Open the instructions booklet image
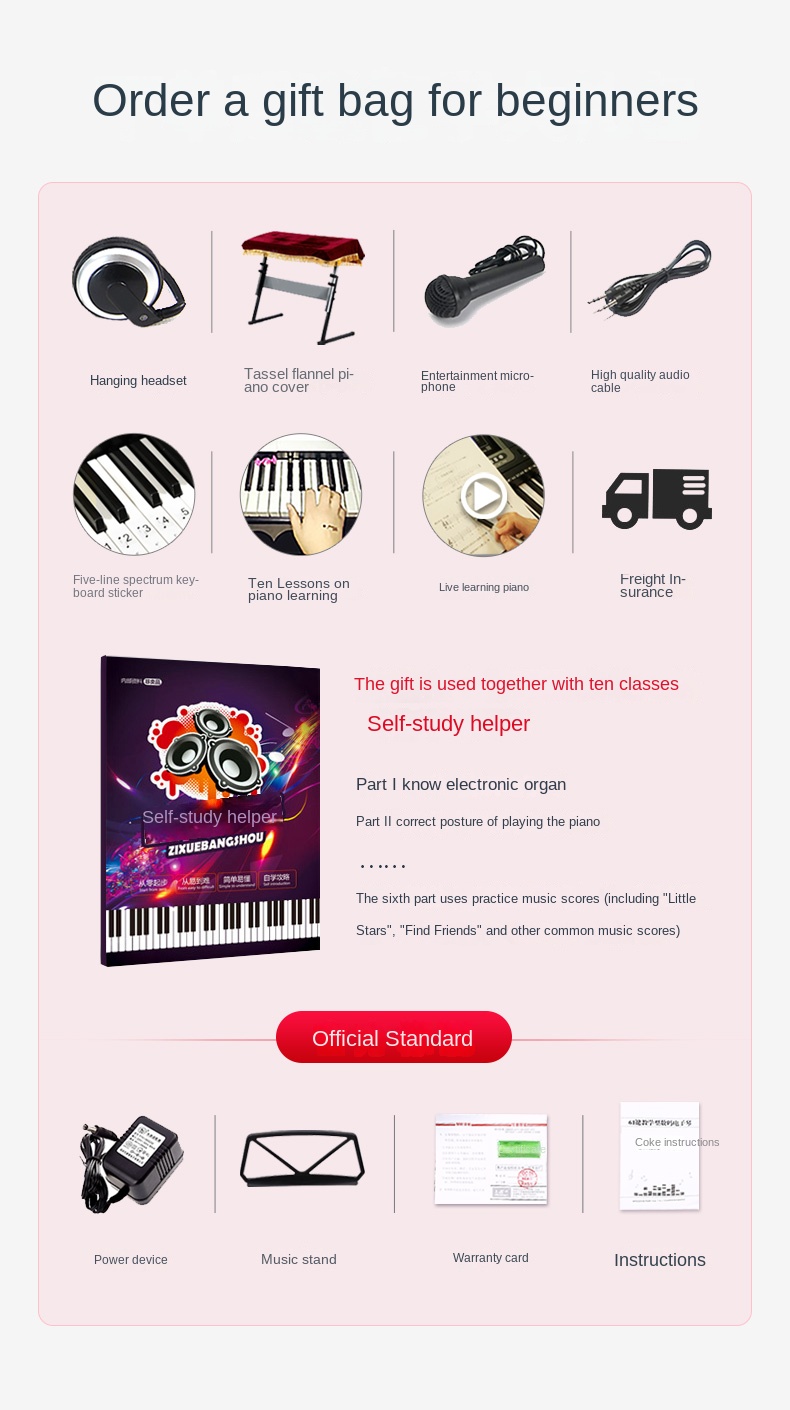Viewport: 790px width, 1410px height. click(x=660, y=1156)
